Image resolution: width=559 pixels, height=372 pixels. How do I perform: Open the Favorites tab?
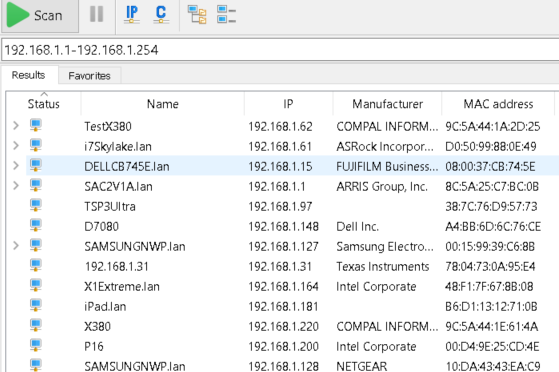click(89, 76)
